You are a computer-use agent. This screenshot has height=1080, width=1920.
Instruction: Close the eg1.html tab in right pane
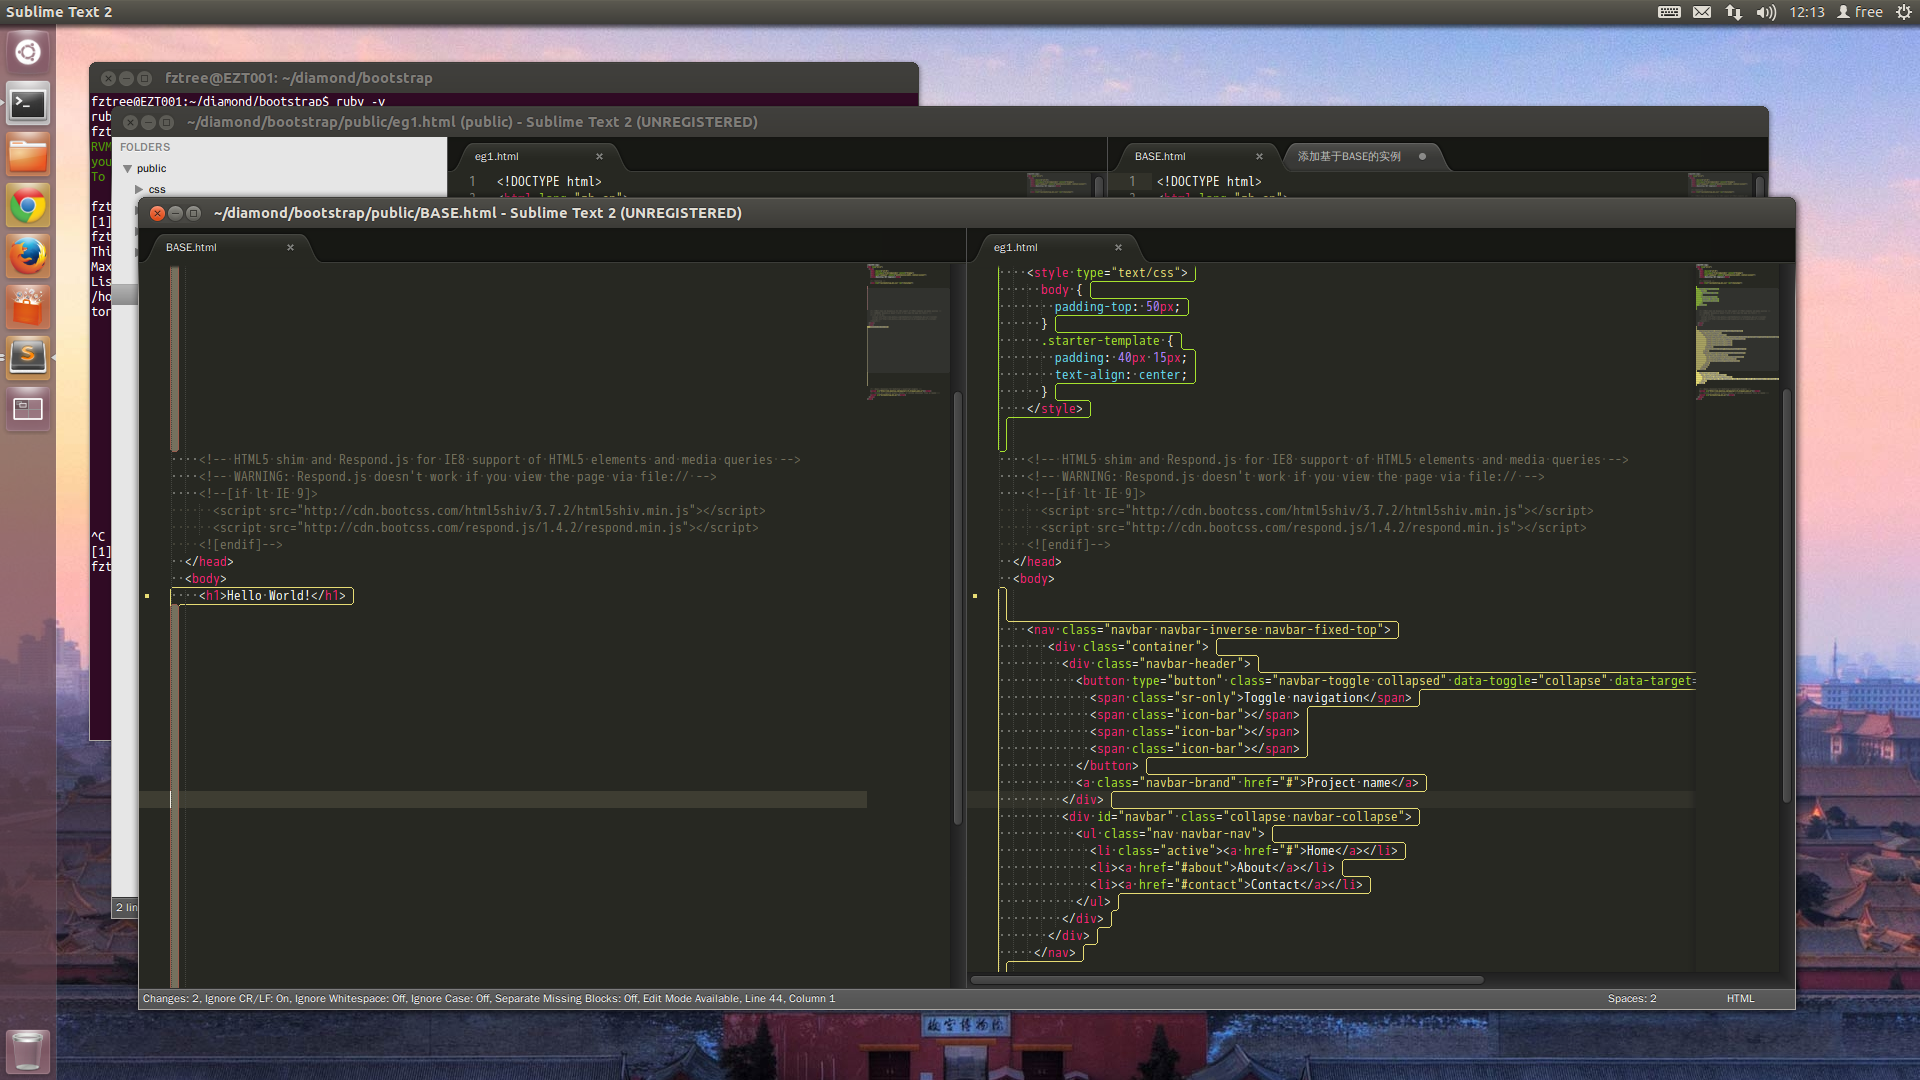[x=1118, y=247]
